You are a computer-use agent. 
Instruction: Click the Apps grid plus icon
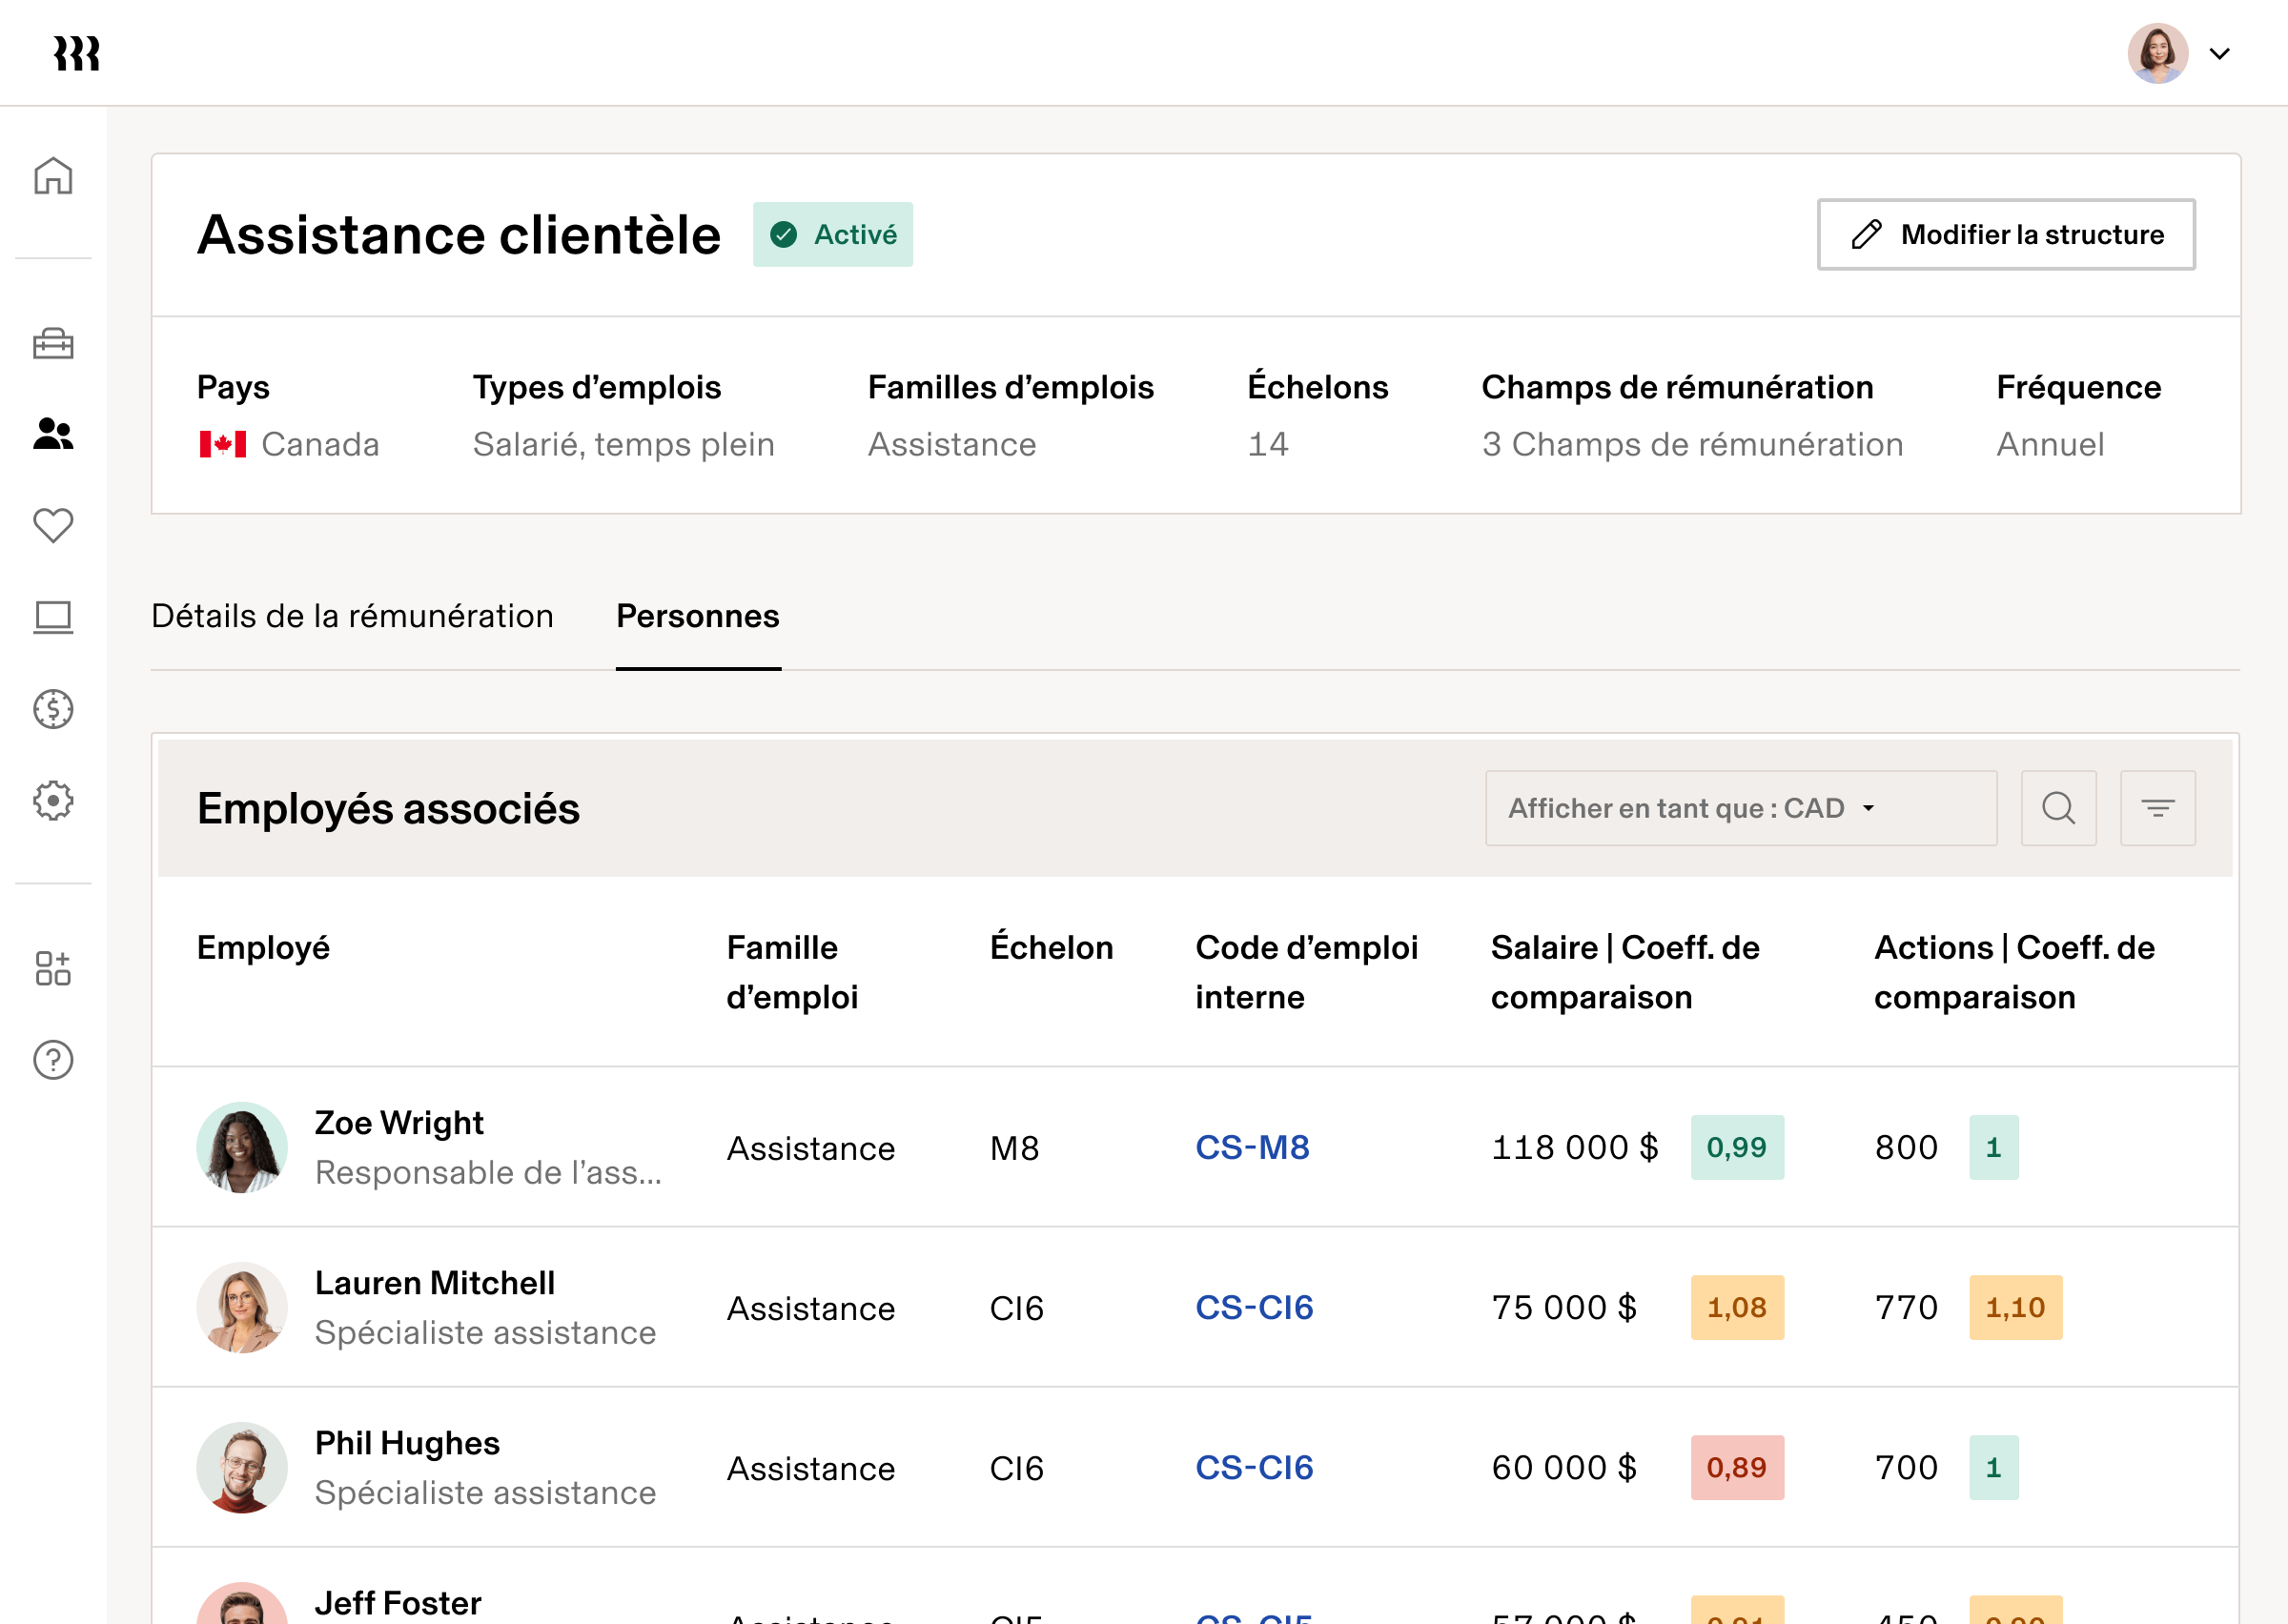[53, 968]
